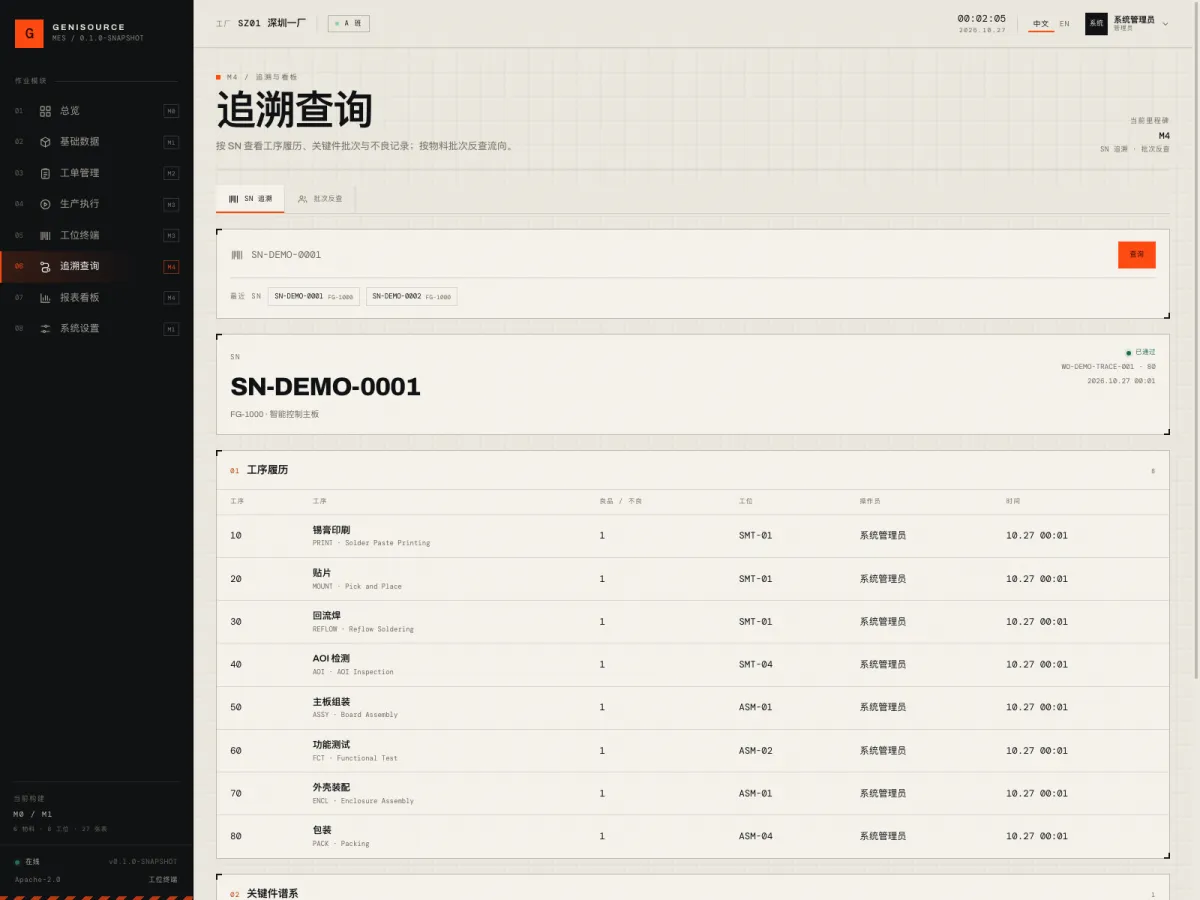Click the SMT-04 workstation cell
The image size is (1200, 900).
pyautogui.click(x=756, y=665)
